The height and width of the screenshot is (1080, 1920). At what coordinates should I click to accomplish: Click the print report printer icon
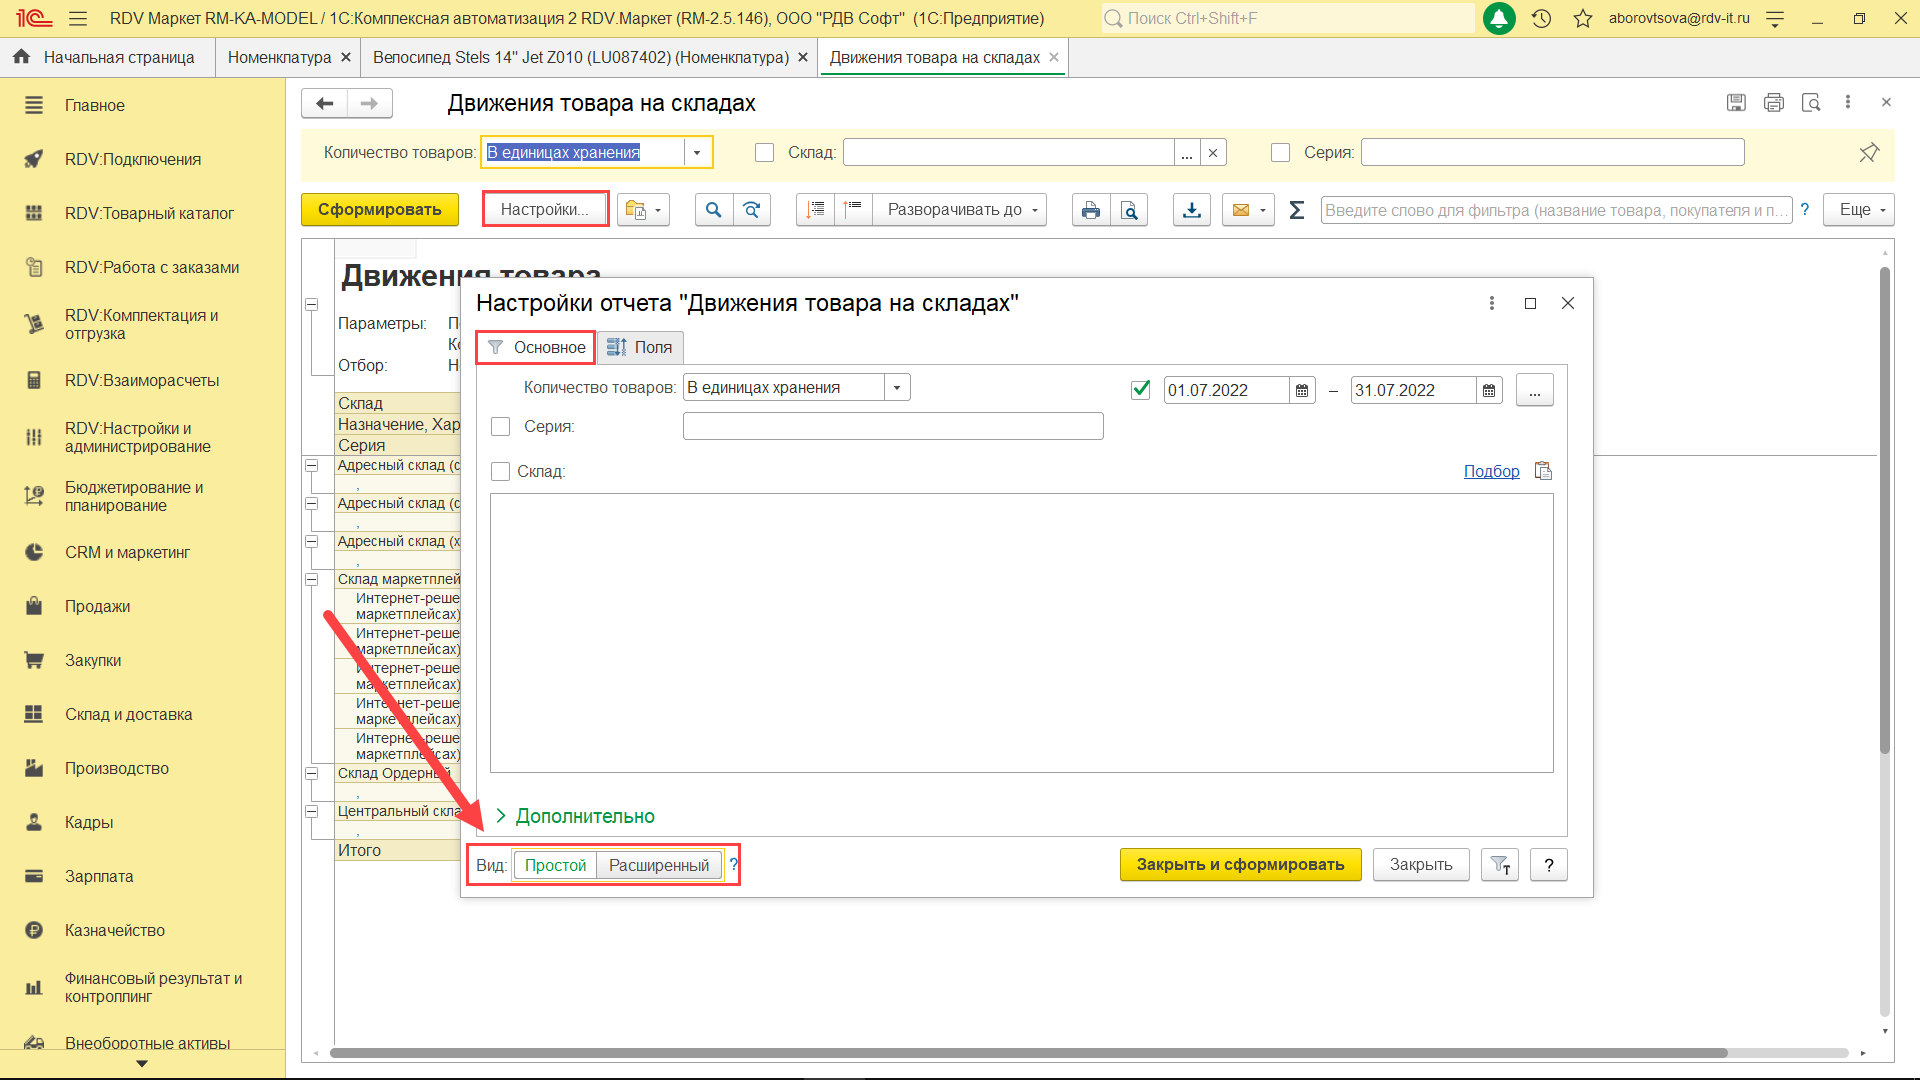tap(1090, 210)
